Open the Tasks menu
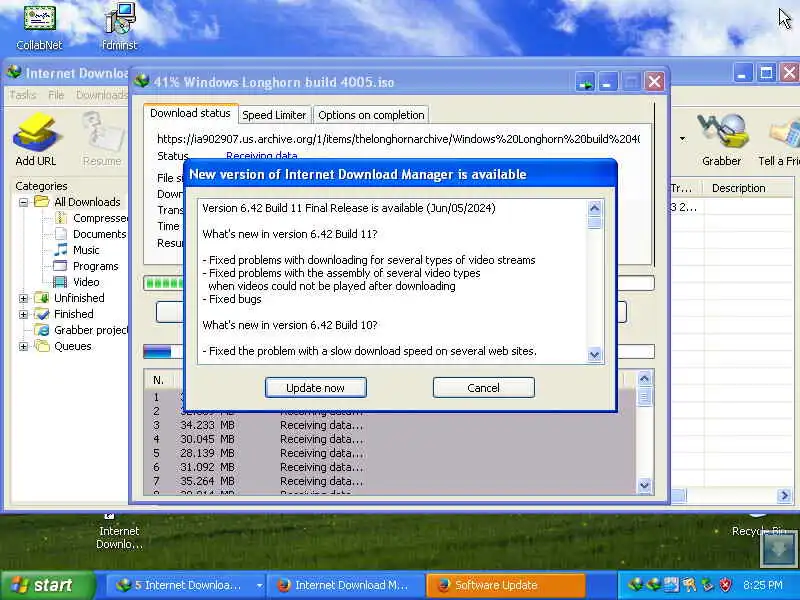 click(23, 95)
